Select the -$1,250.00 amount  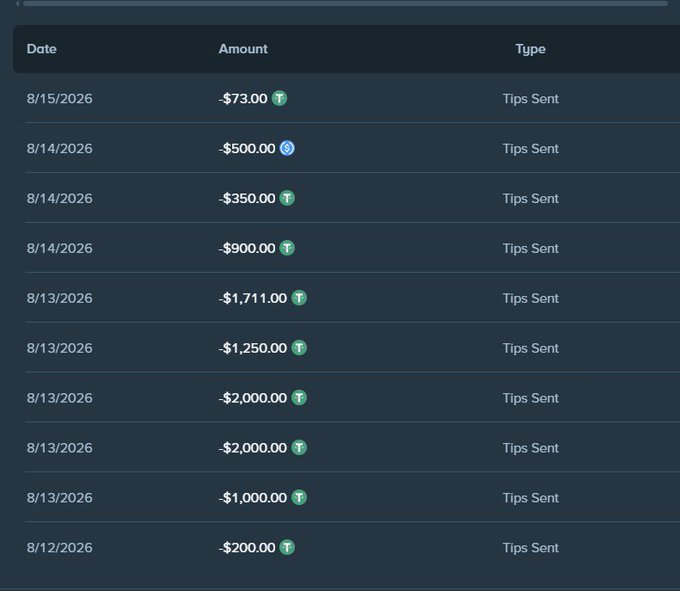[253, 348]
